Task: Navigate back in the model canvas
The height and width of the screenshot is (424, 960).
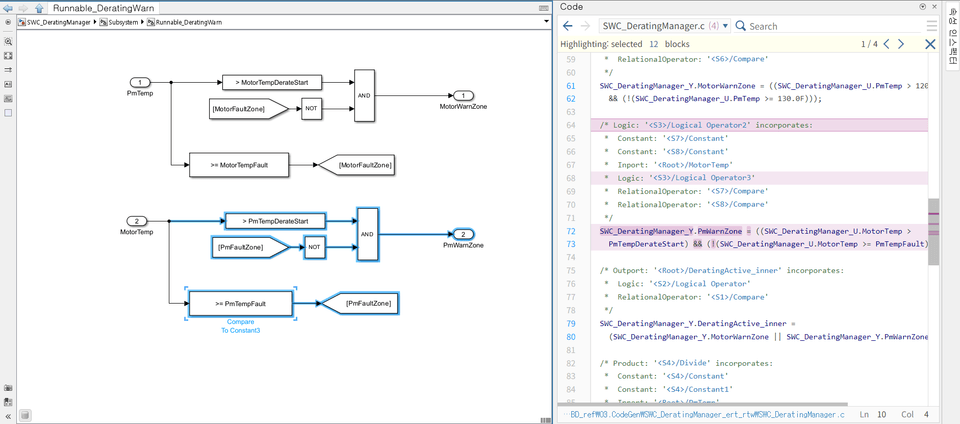Action: click(8, 9)
